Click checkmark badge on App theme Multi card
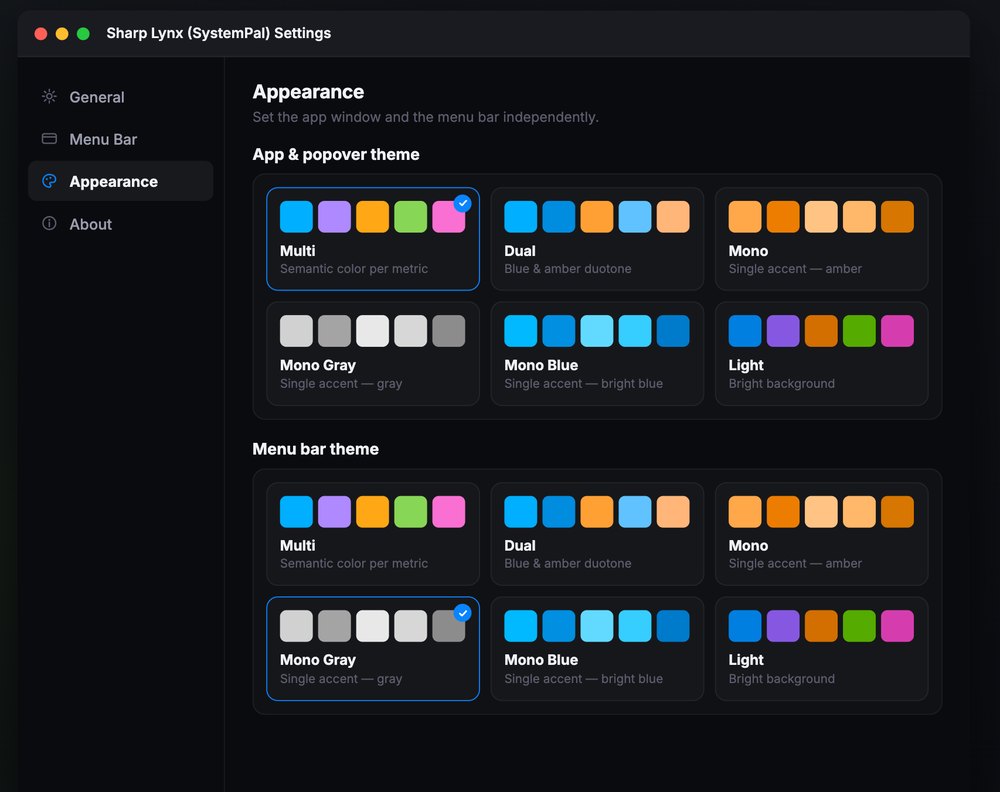1000x792 pixels. pos(462,203)
